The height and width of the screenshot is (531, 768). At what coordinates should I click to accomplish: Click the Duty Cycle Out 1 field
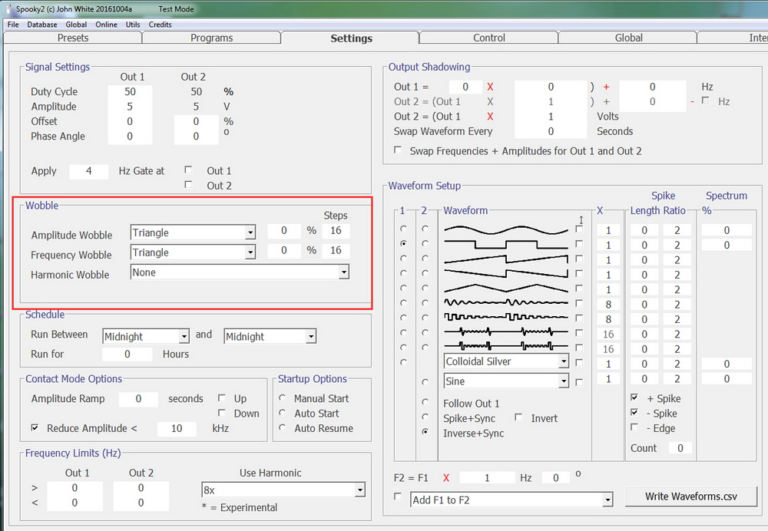(131, 92)
